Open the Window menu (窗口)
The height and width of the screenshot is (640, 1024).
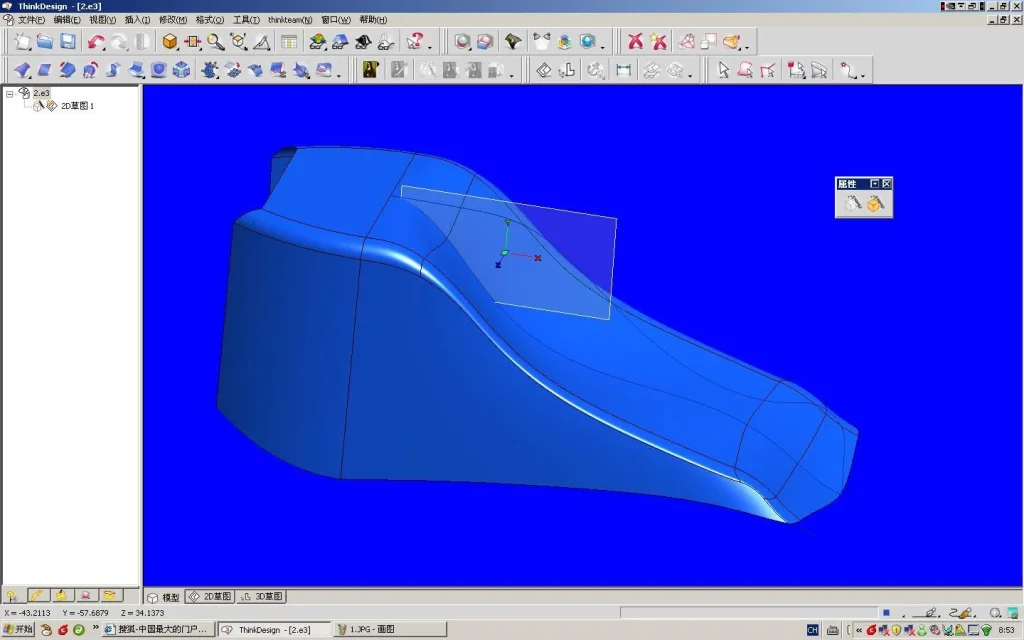point(336,20)
